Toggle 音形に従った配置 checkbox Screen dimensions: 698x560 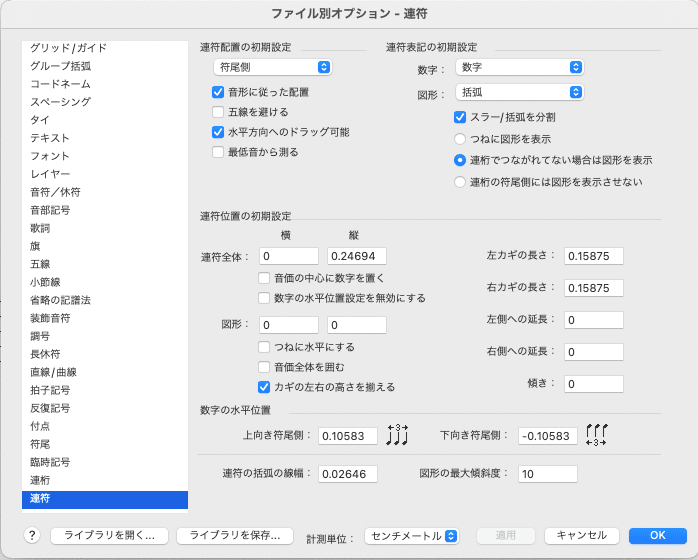[218, 93]
